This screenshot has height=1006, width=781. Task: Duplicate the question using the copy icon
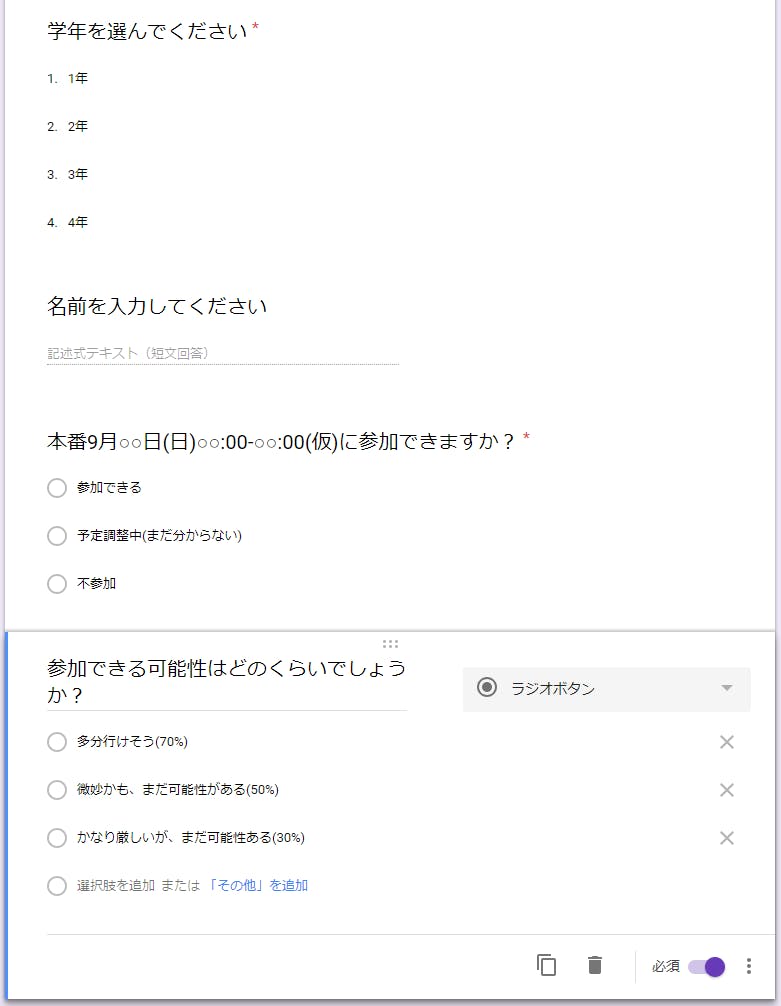pos(546,966)
